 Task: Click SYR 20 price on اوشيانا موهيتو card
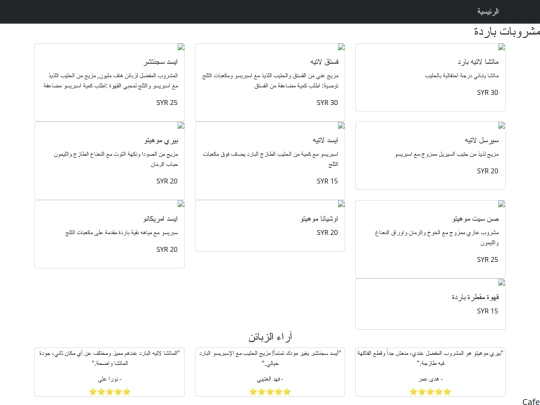point(327,233)
